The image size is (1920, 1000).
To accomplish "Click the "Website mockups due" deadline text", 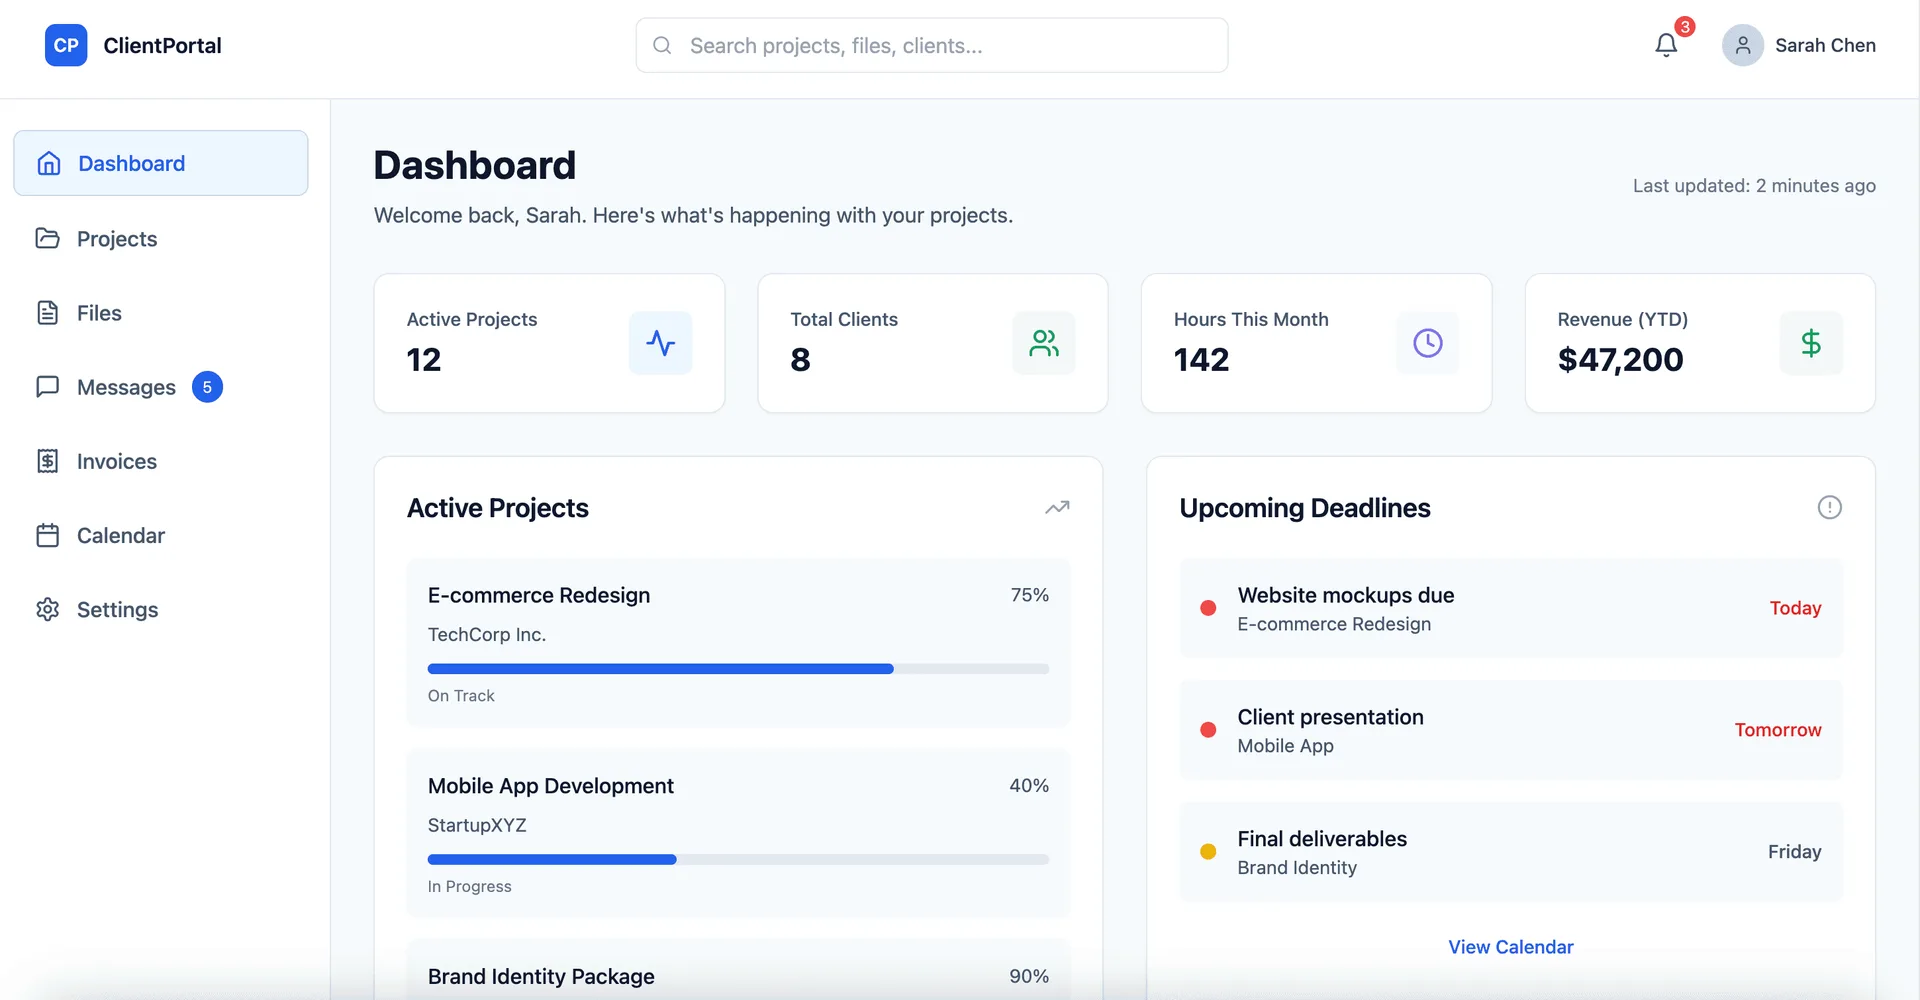I will (1346, 595).
